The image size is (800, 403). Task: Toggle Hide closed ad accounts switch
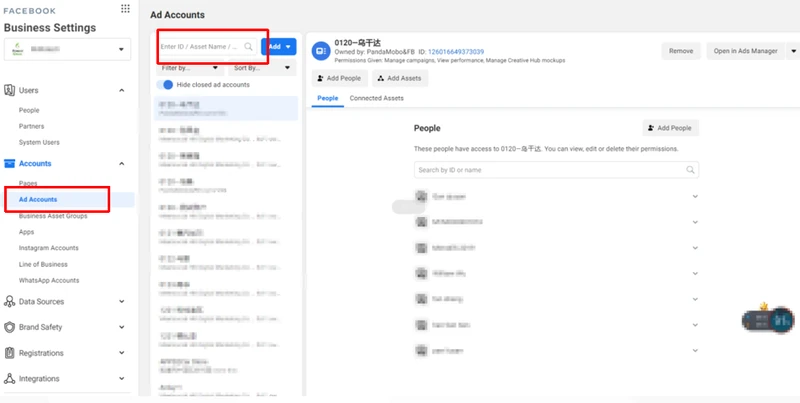pos(165,85)
